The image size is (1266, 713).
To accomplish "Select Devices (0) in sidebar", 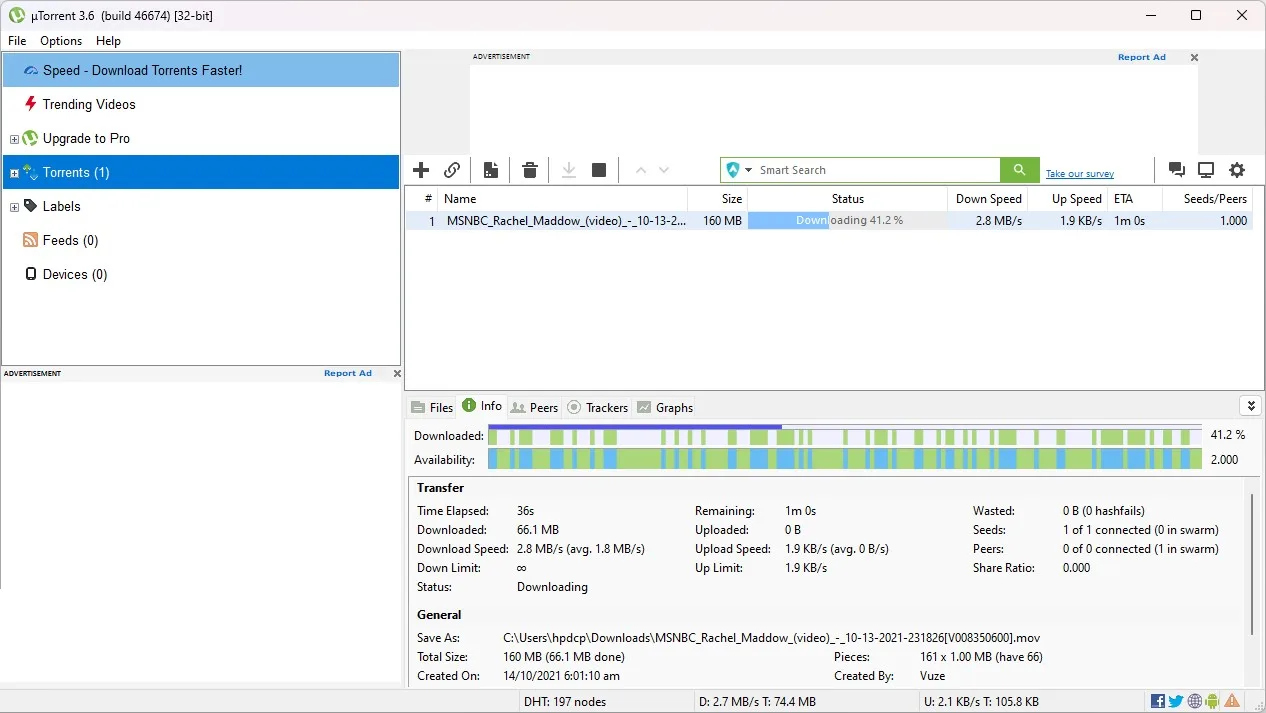I will (x=74, y=274).
